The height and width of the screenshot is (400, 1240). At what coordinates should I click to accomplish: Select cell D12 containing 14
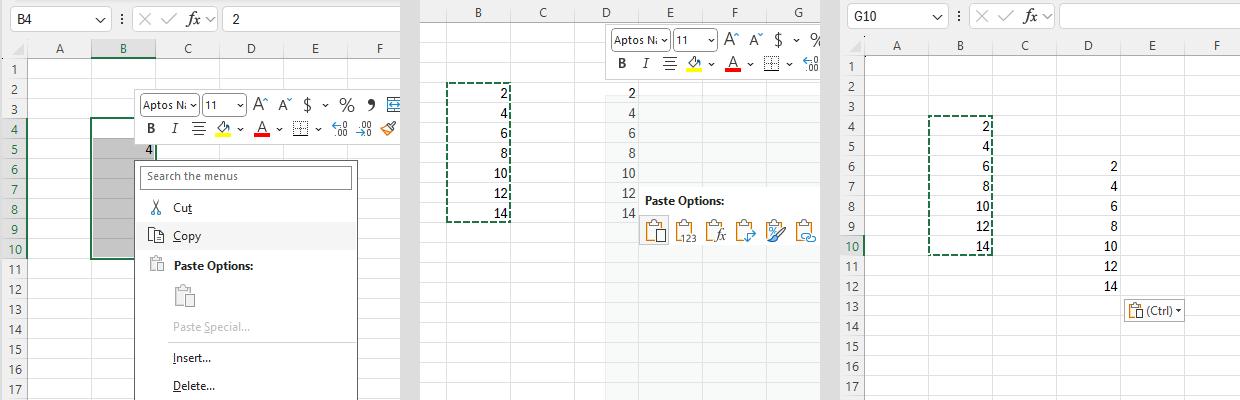coord(1088,286)
